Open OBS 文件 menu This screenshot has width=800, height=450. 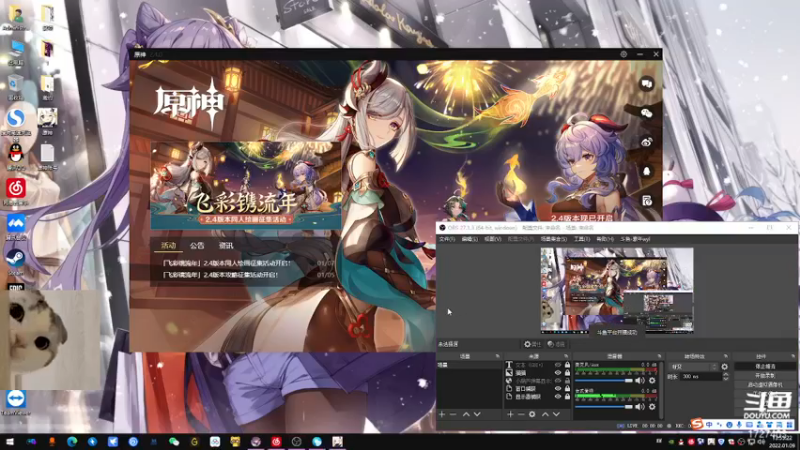(x=447, y=239)
